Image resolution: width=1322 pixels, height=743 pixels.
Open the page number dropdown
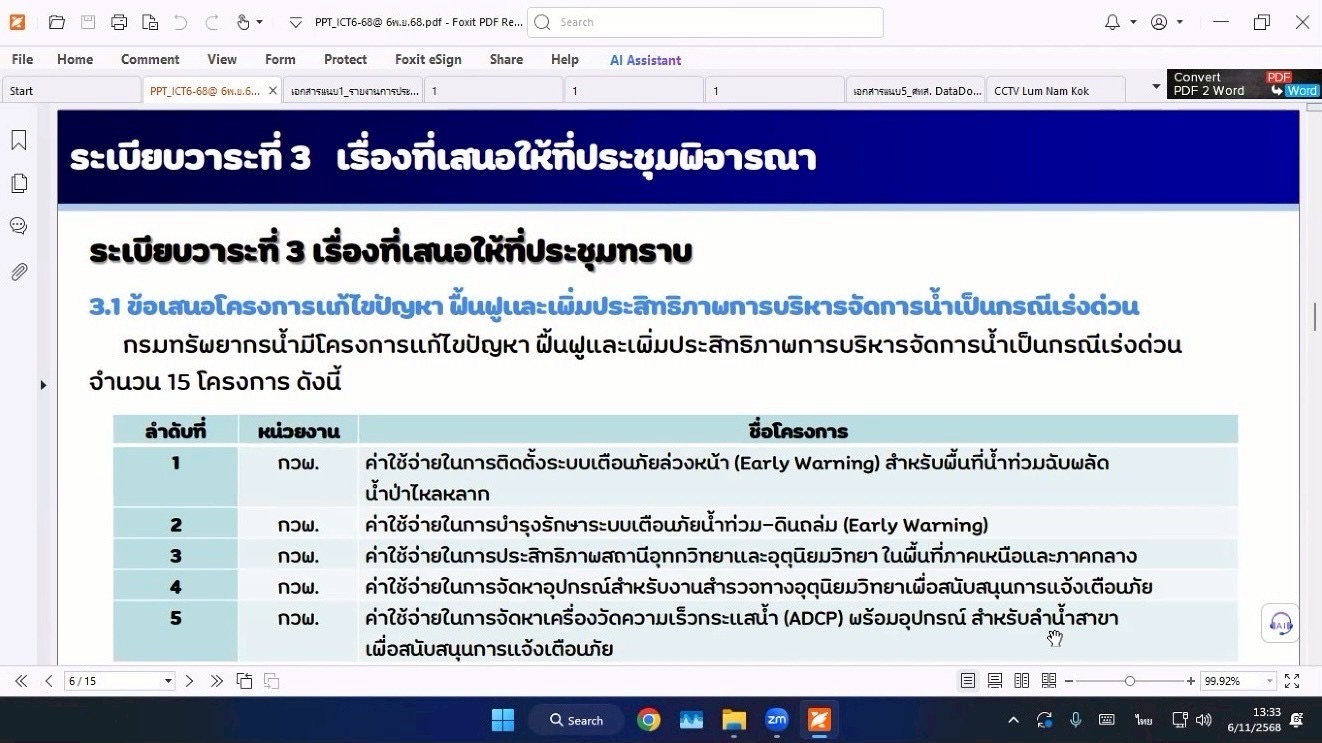(167, 681)
